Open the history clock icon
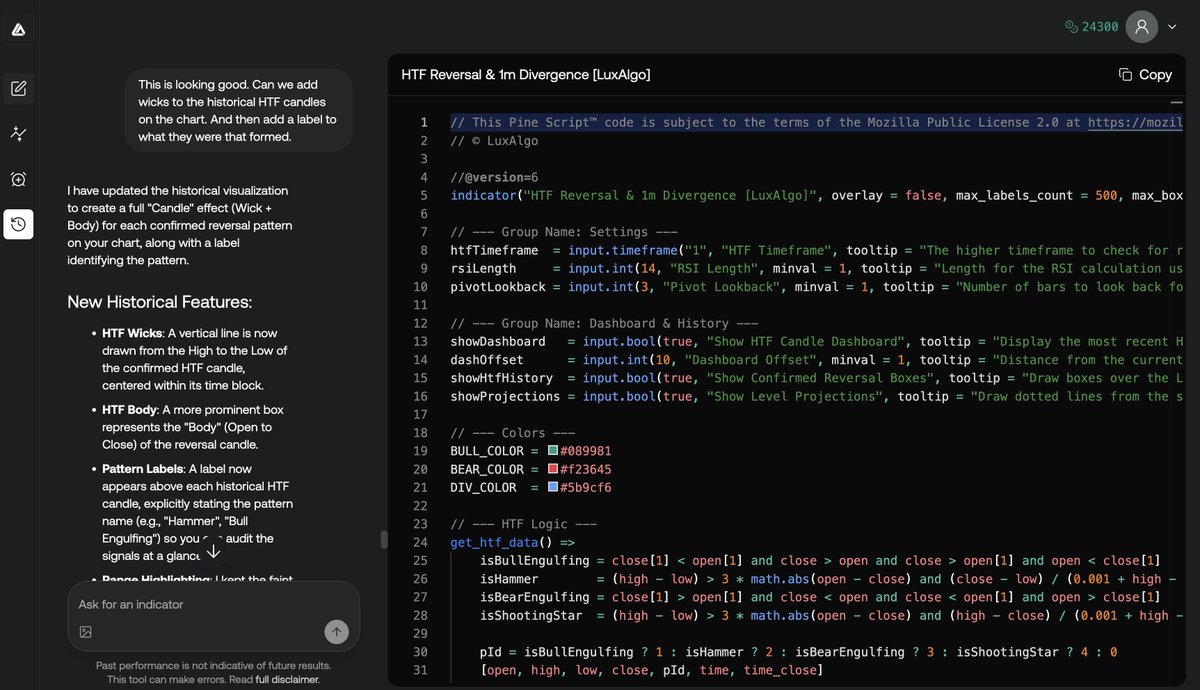This screenshot has height=690, width=1200. (18, 224)
